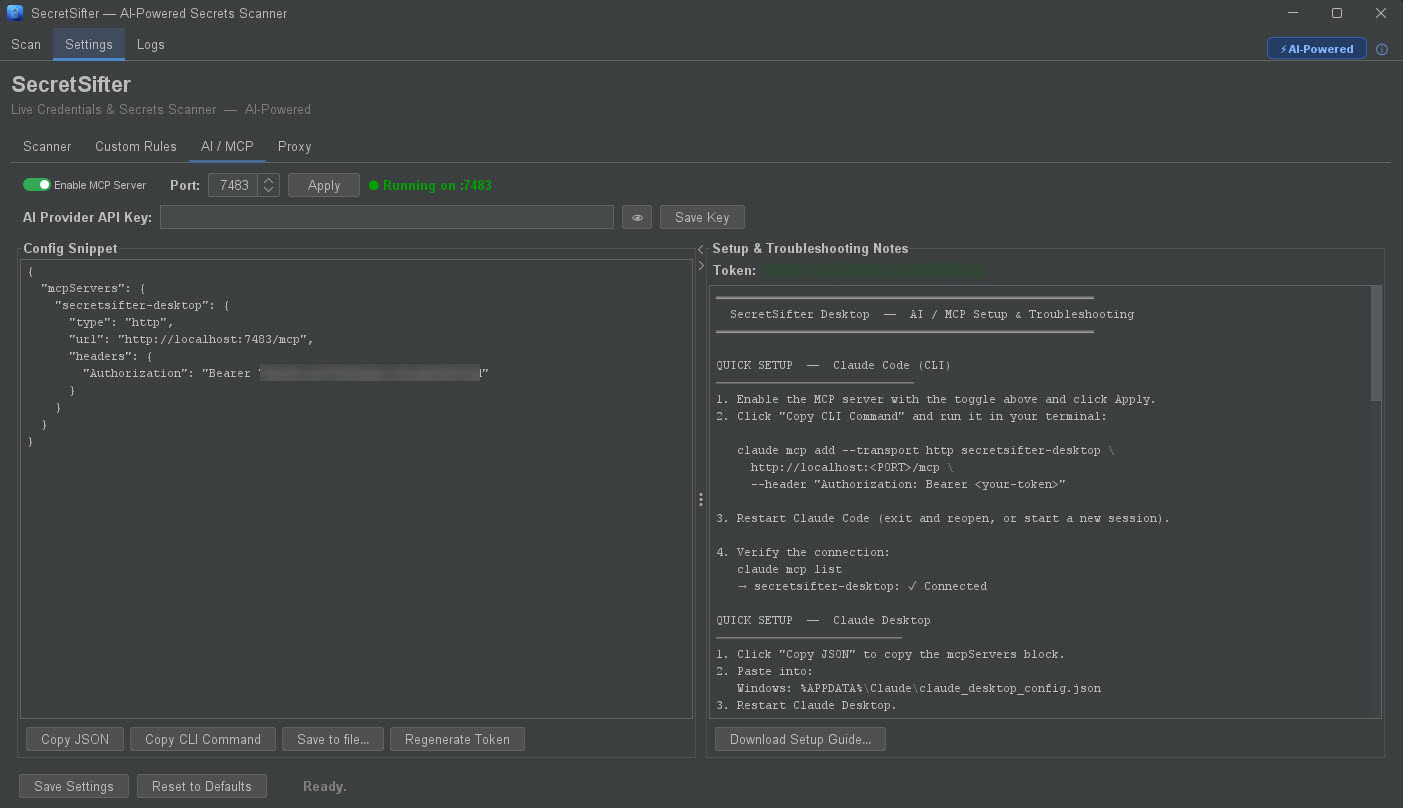Click the "claude mcp list" line in notes
1403x808 pixels.
pyautogui.click(x=789, y=569)
